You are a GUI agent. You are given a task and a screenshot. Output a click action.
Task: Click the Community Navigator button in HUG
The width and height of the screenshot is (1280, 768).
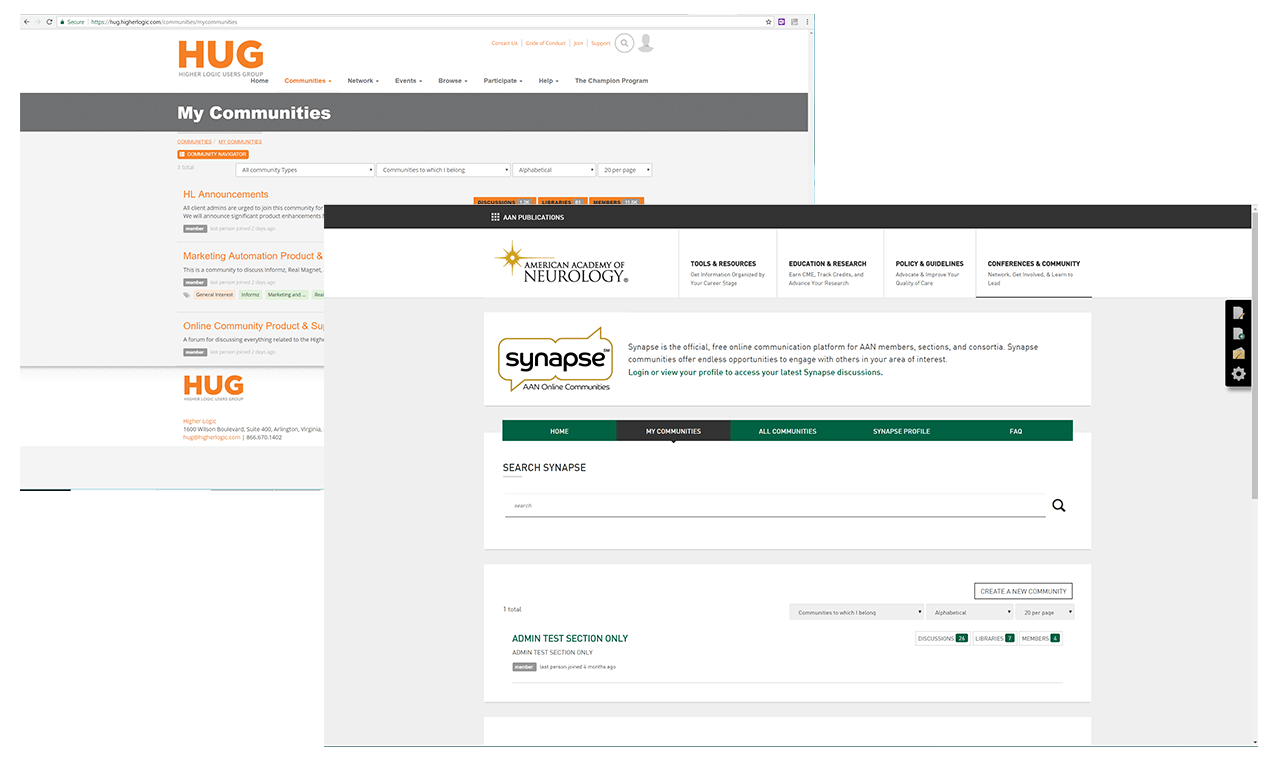[213, 154]
